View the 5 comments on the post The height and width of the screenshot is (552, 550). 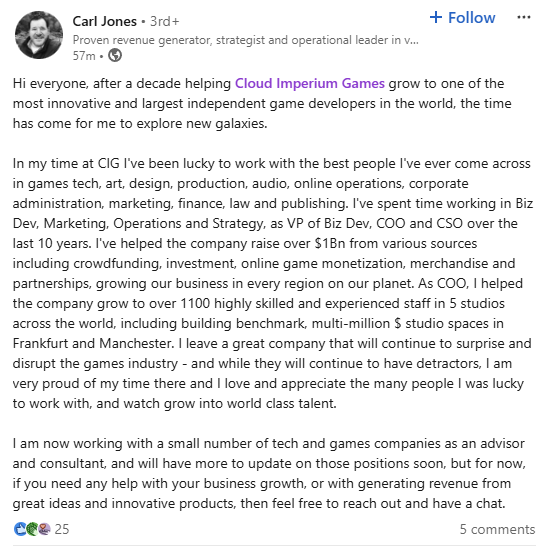pos(497,529)
